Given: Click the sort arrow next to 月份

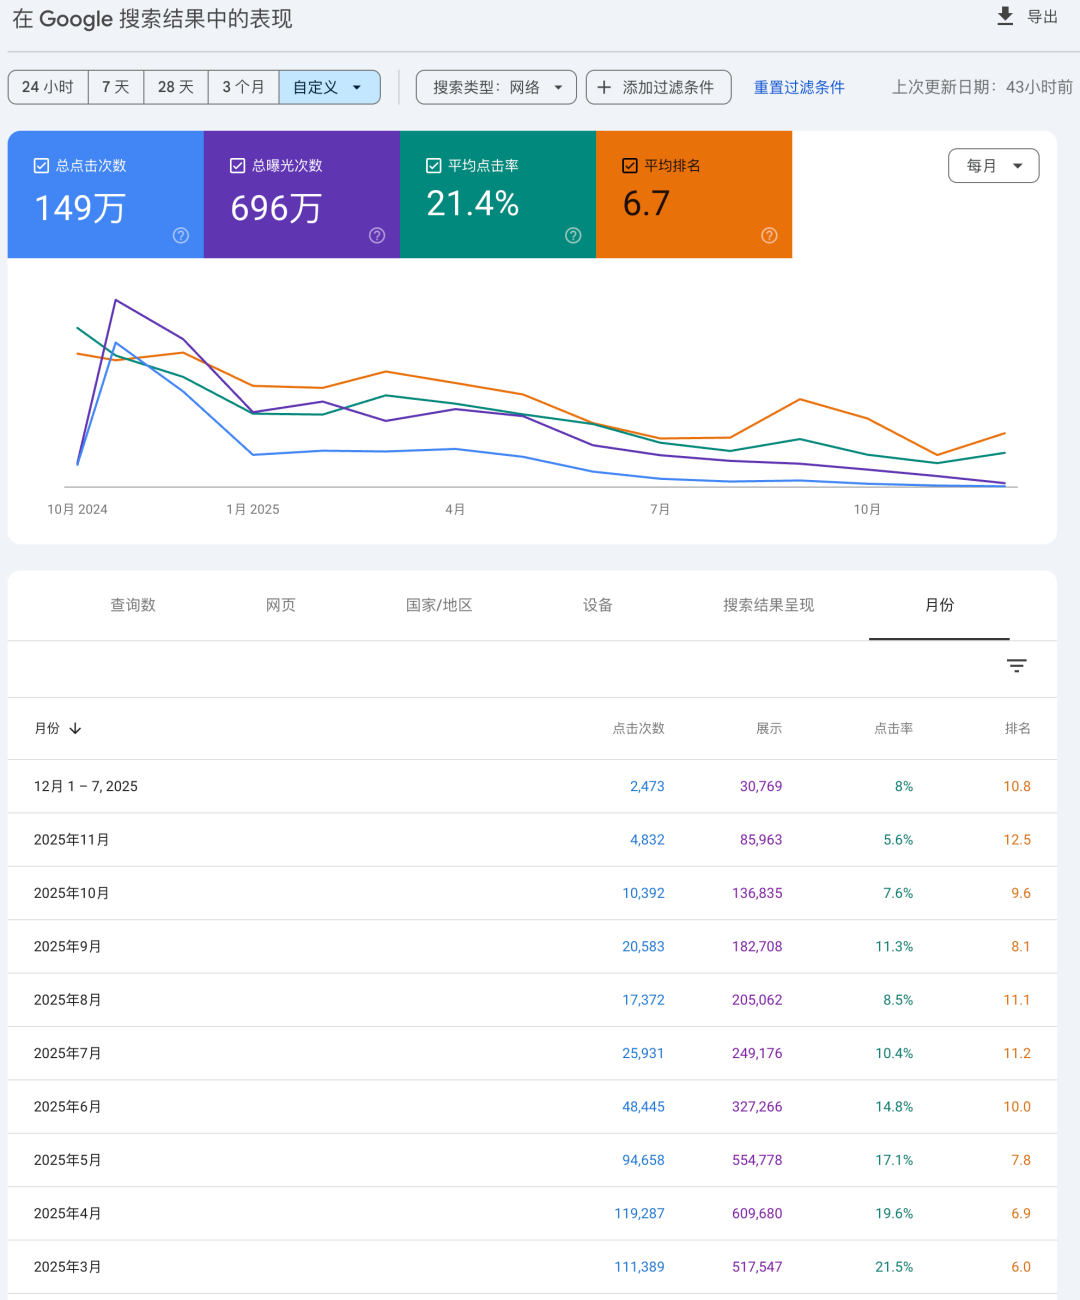Looking at the screenshot, I should (x=75, y=728).
